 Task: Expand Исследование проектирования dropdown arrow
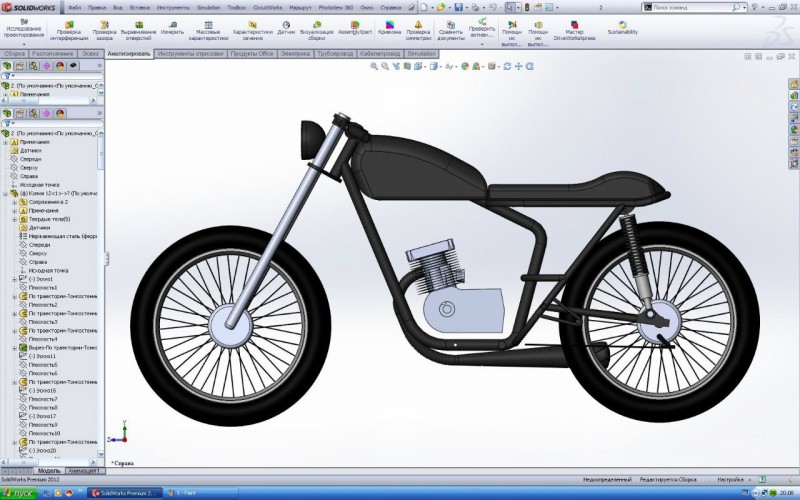(23, 45)
